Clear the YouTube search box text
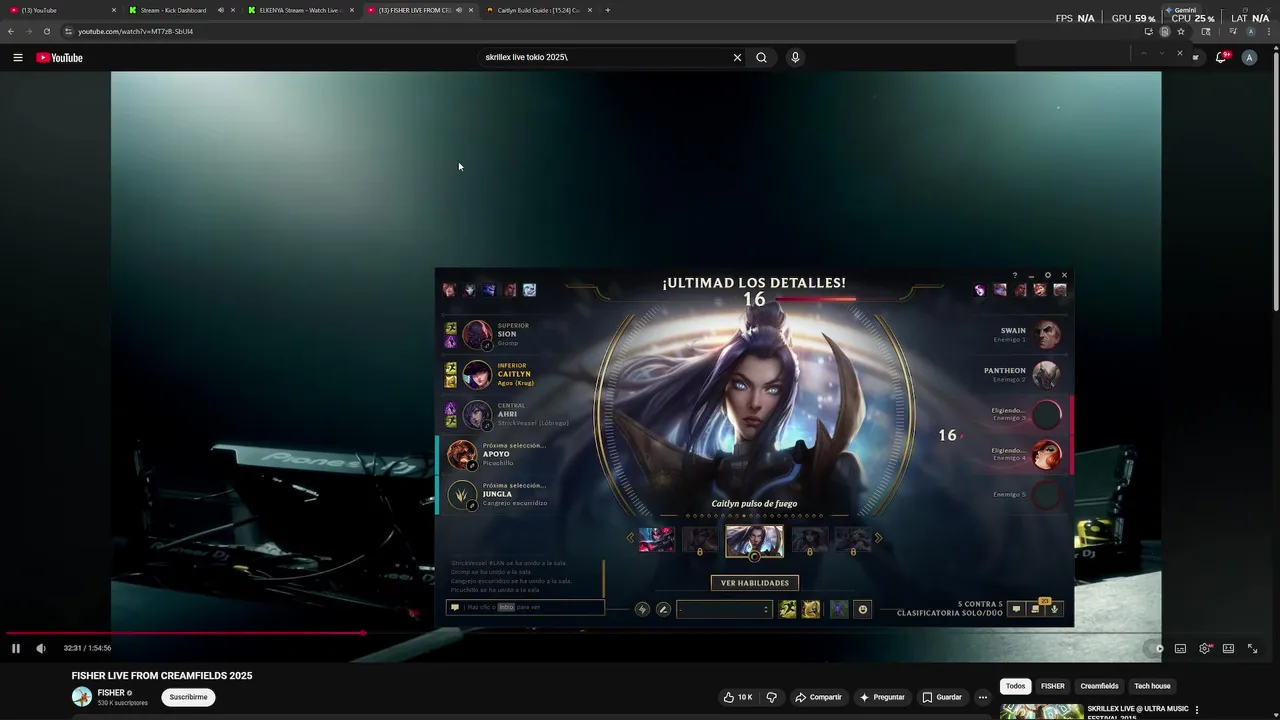Viewport: 1280px width, 720px height. (737, 57)
